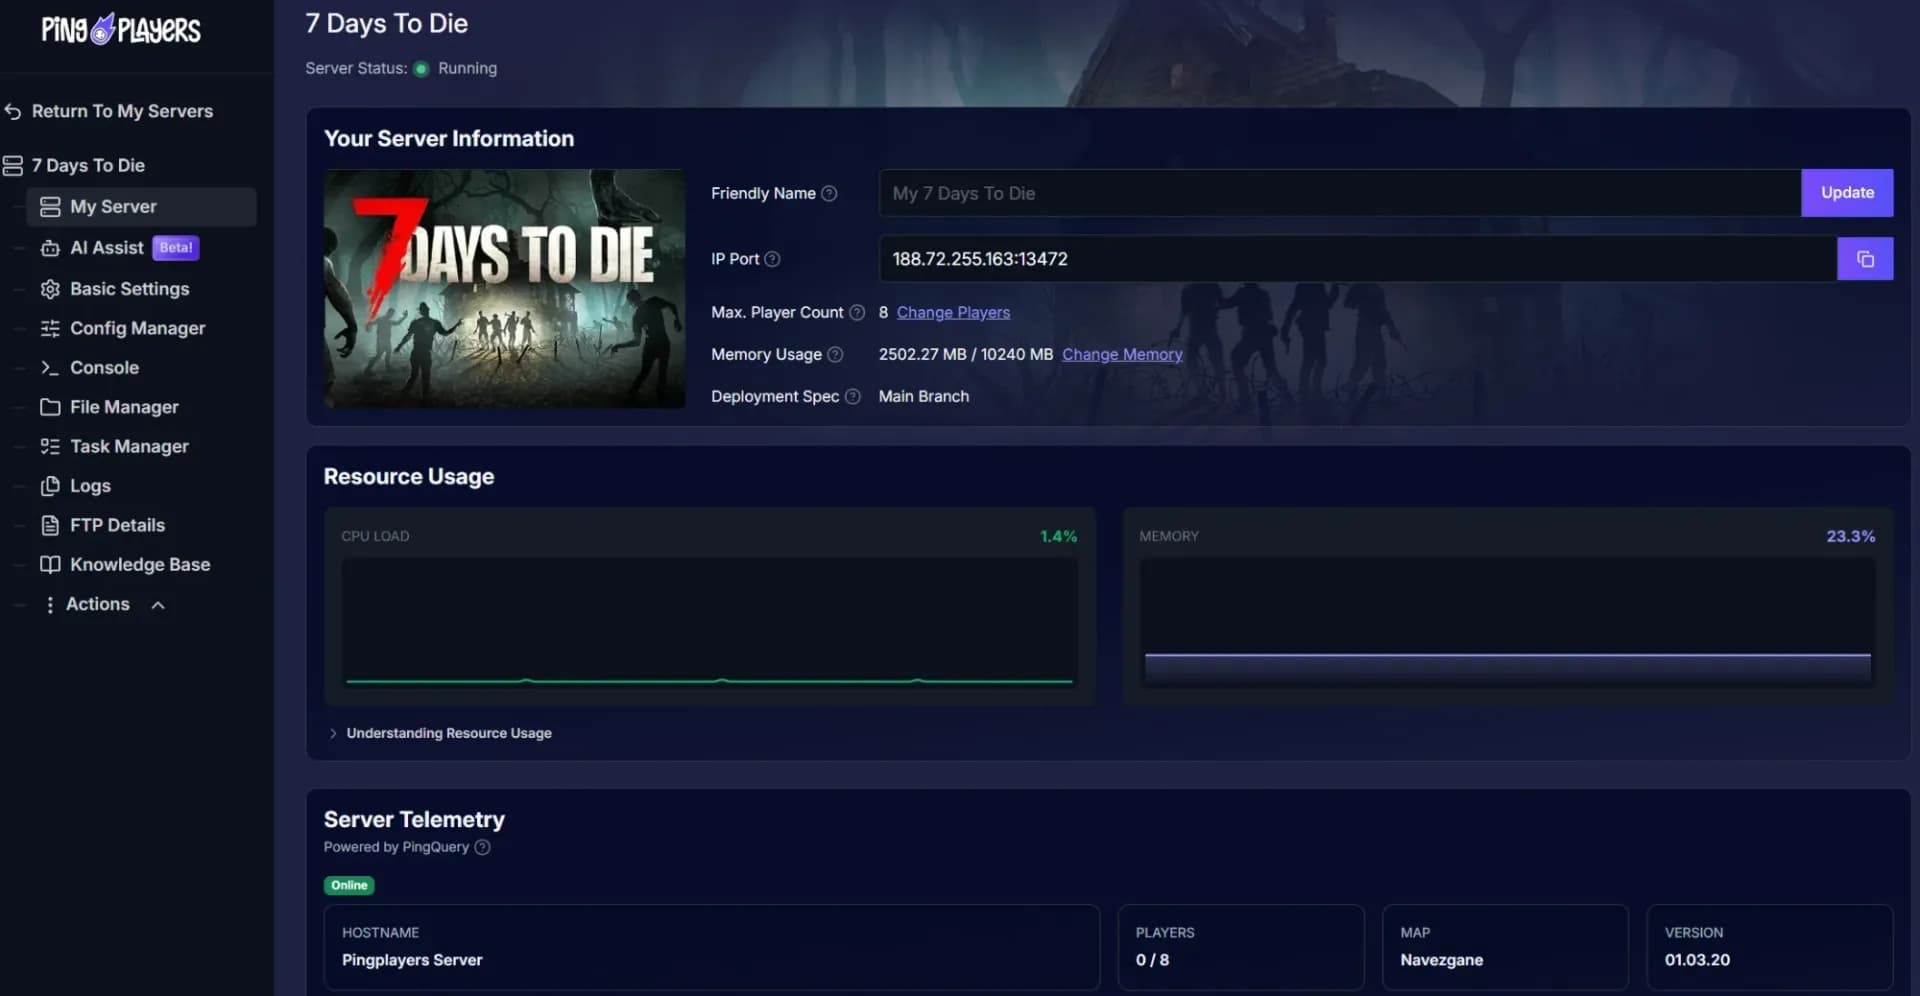Screen dimensions: 1920x996
Task: Open the Console page
Action: coord(104,368)
